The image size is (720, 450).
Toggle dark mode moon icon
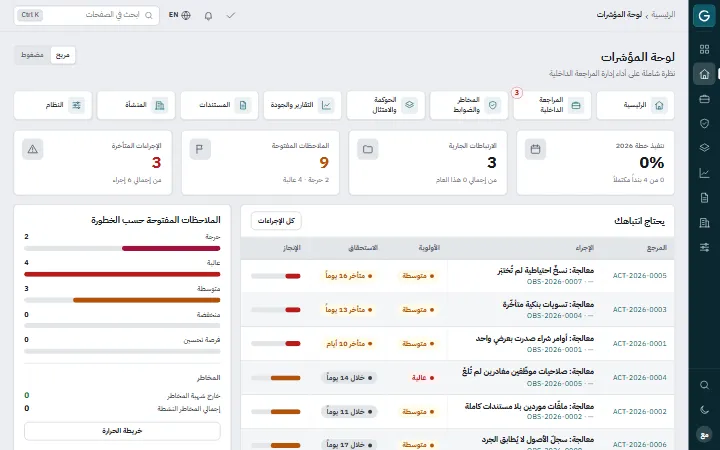pyautogui.click(x=704, y=410)
